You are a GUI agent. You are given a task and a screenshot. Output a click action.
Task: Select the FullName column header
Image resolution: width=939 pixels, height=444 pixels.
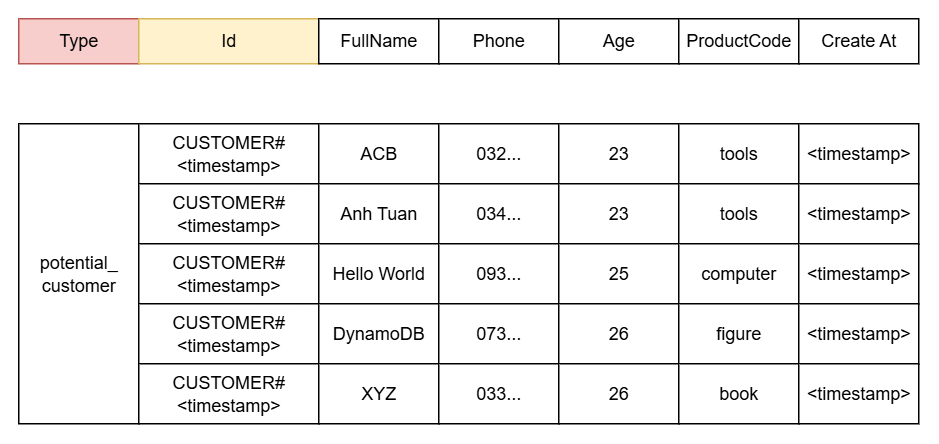tap(378, 41)
